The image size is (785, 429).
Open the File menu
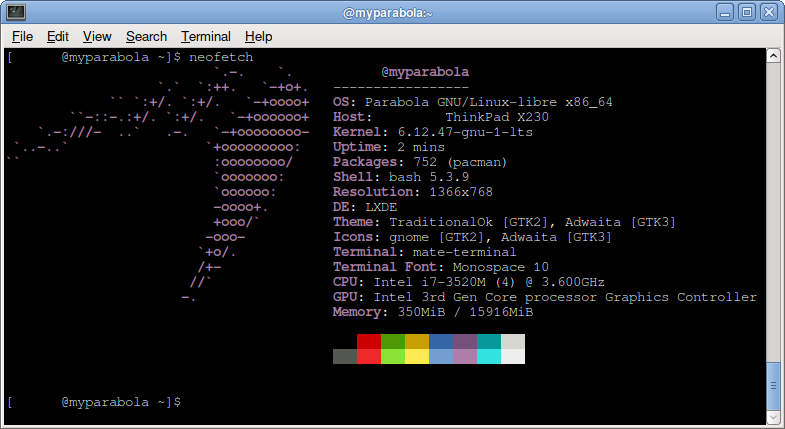23,37
